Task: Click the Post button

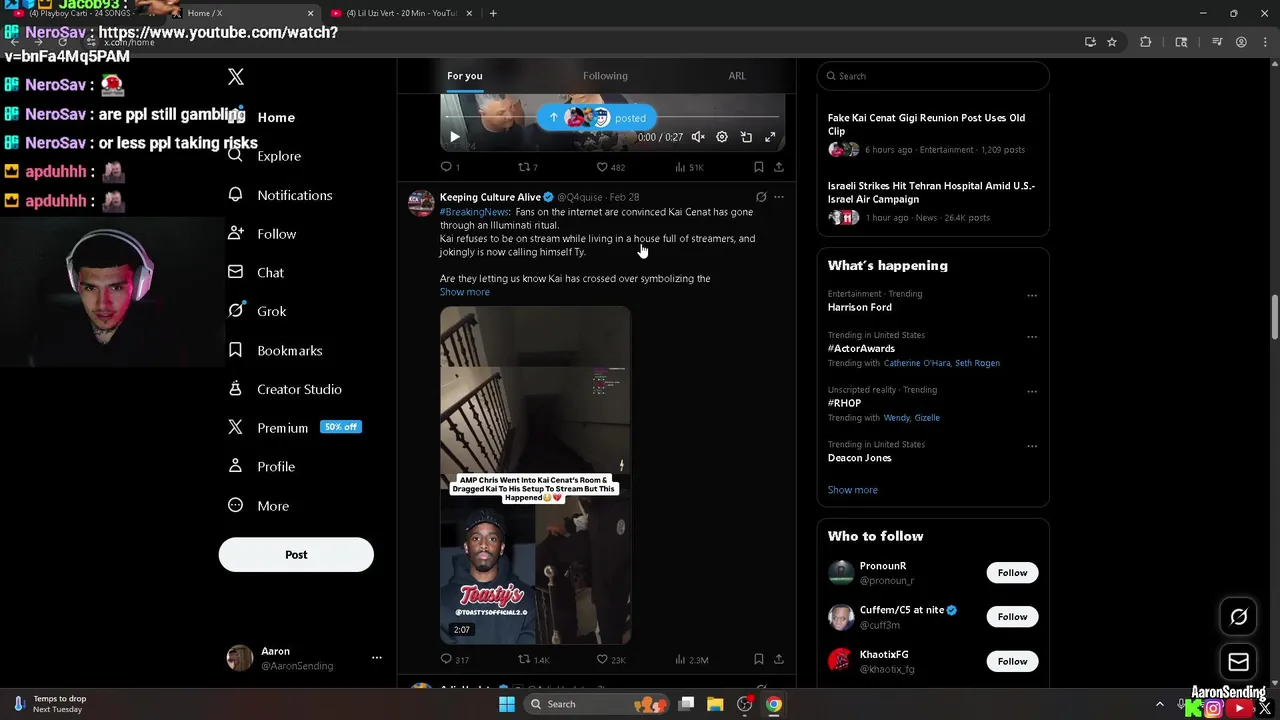Action: tap(296, 555)
